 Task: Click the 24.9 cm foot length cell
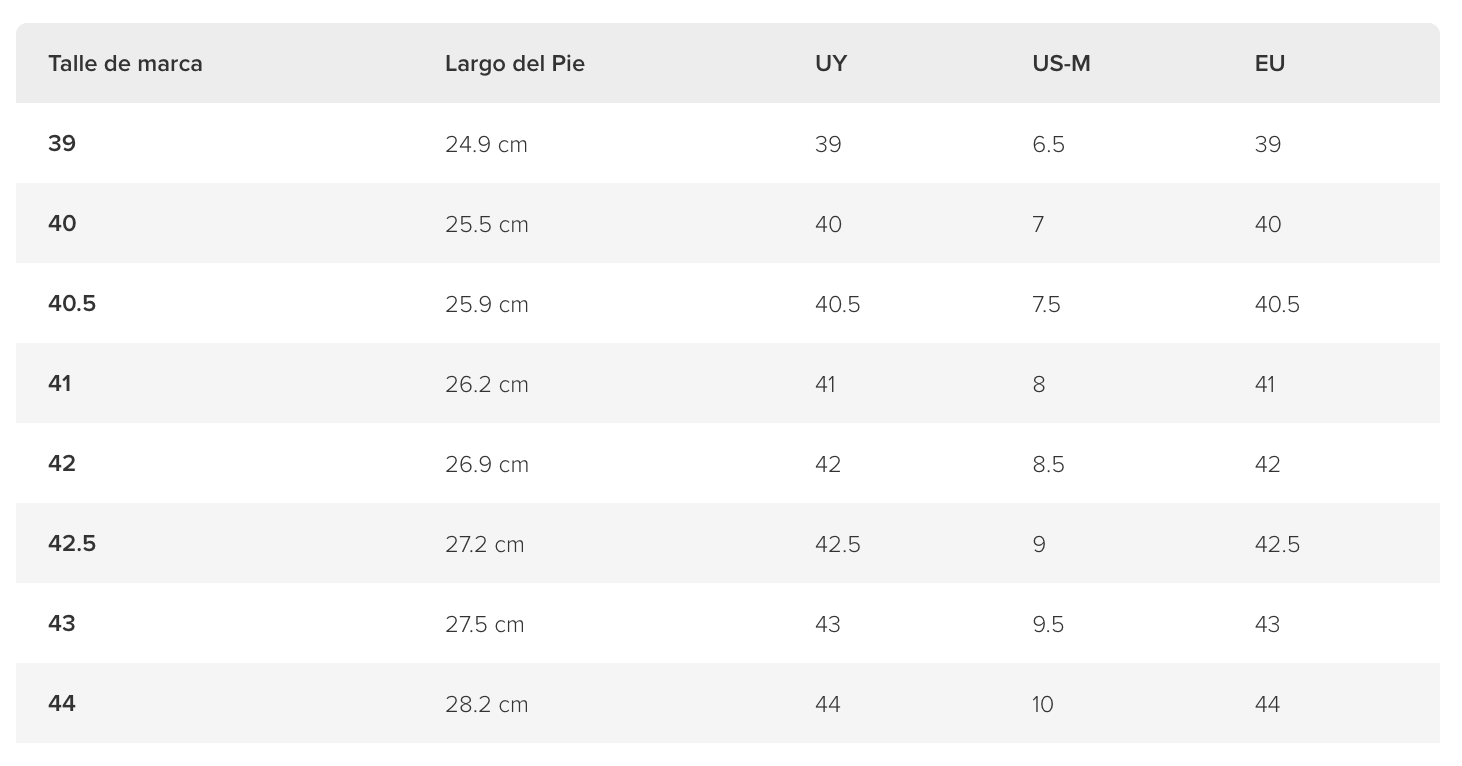[x=486, y=145]
